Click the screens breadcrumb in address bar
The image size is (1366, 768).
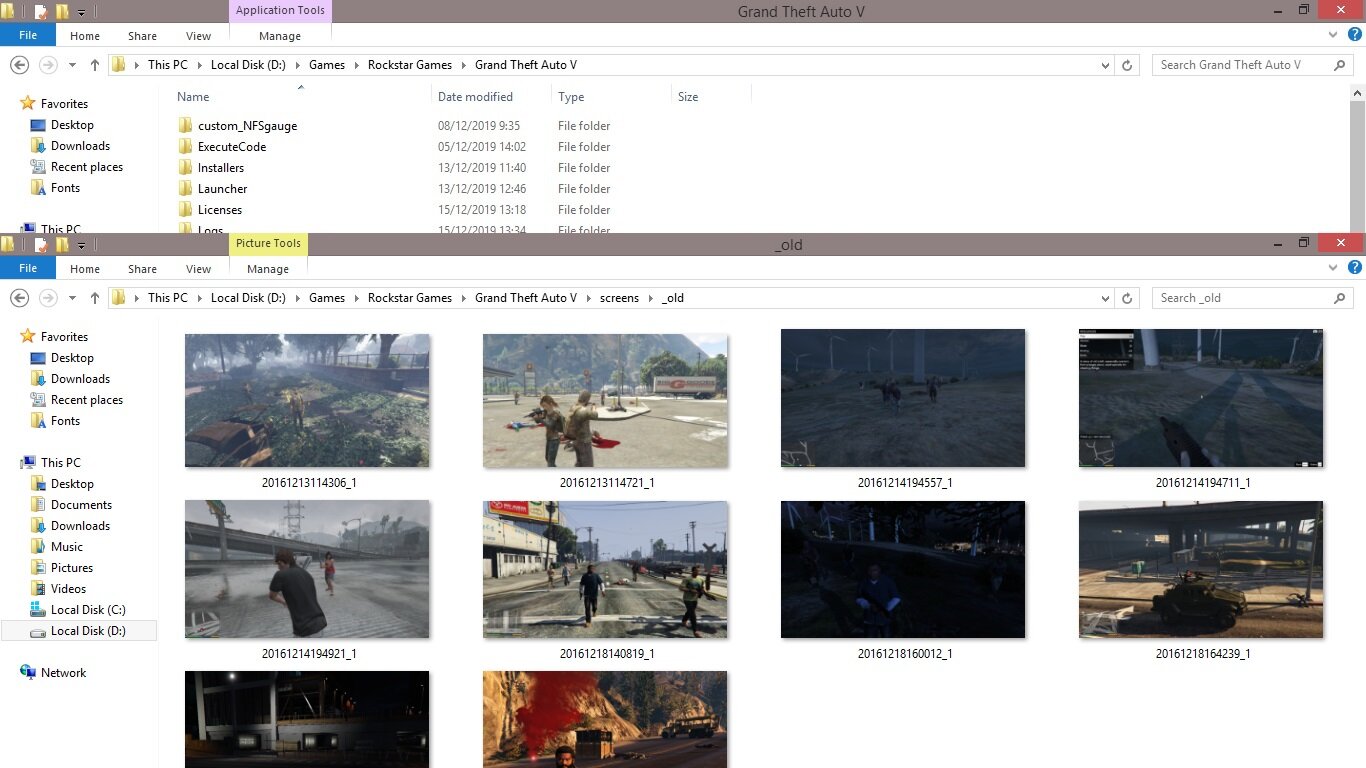point(619,298)
